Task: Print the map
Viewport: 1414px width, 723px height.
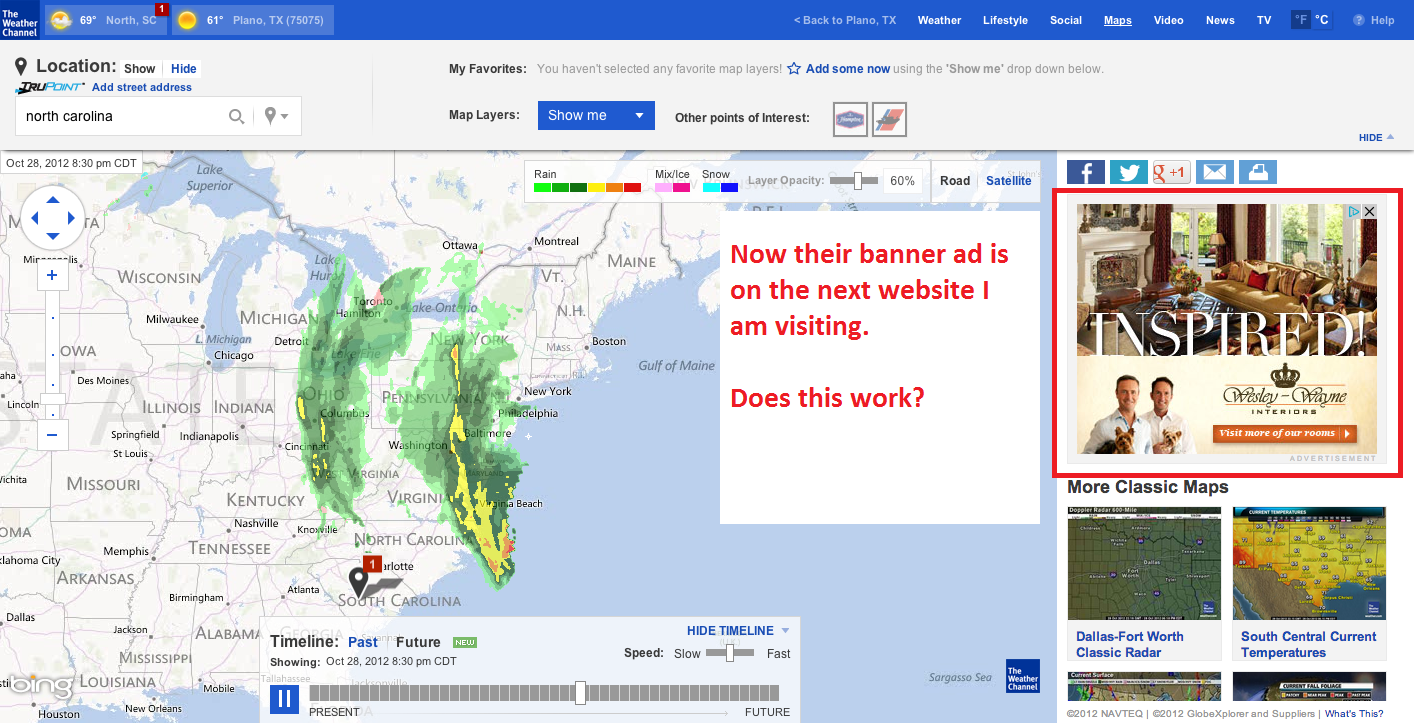Action: 1258,172
